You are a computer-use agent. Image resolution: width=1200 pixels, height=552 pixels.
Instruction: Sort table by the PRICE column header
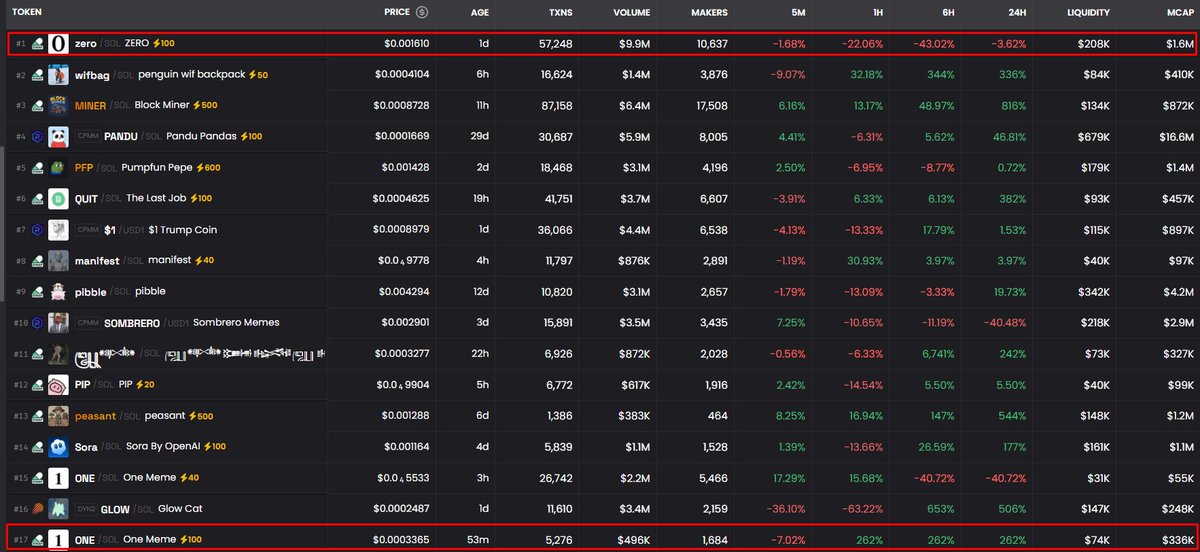coord(397,13)
